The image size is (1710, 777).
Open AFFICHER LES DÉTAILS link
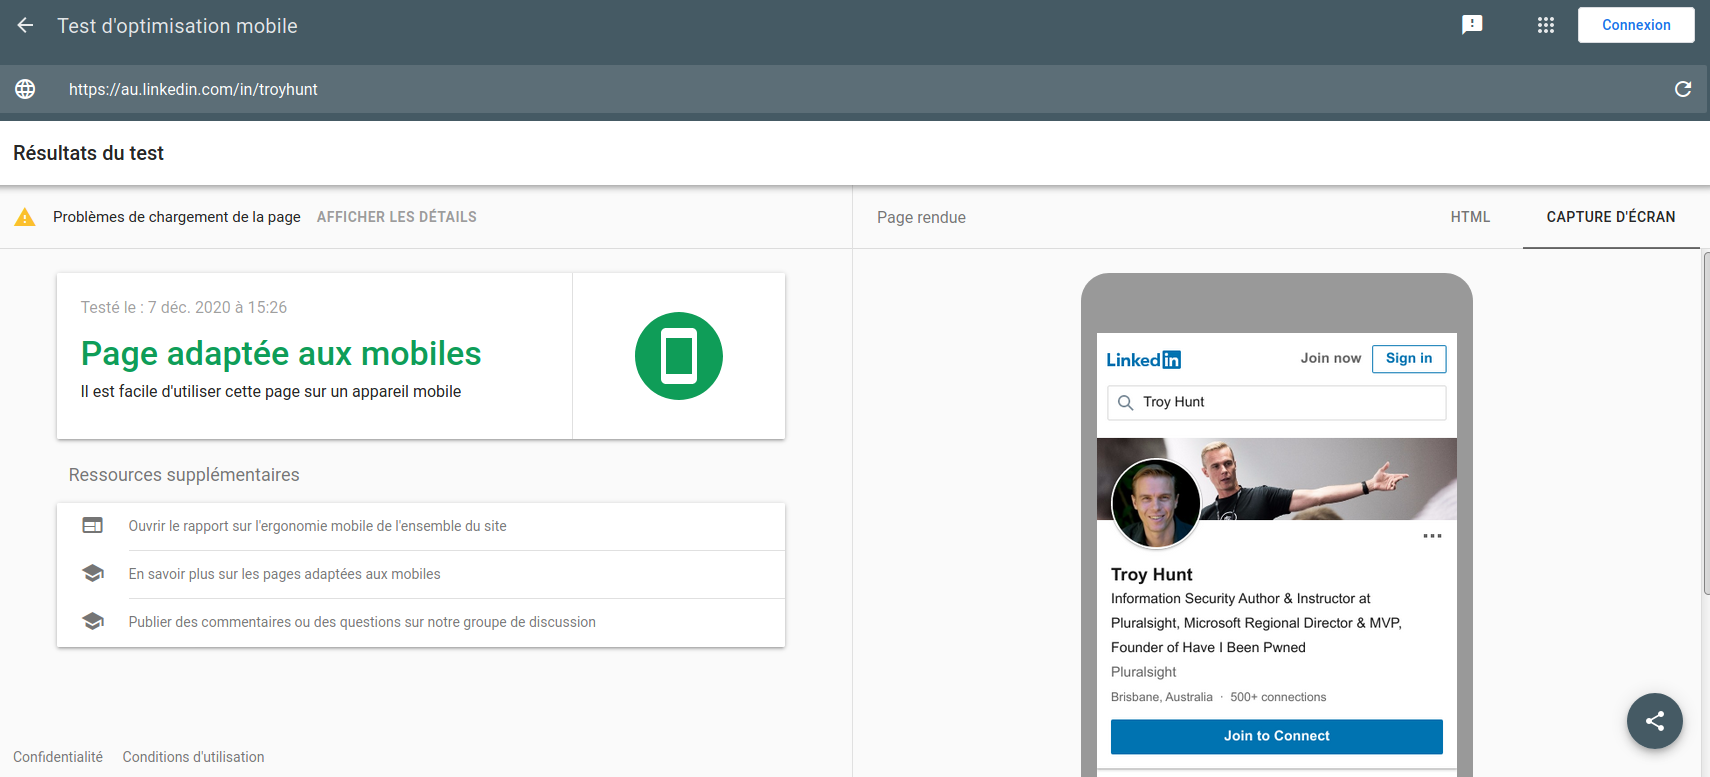[397, 217]
